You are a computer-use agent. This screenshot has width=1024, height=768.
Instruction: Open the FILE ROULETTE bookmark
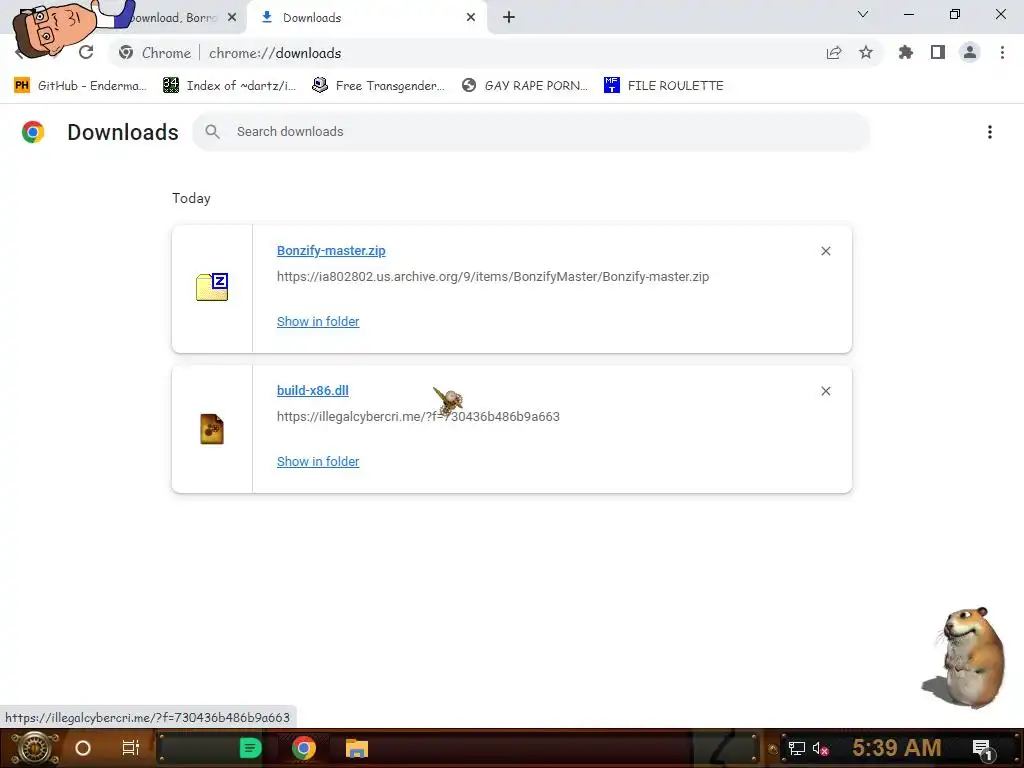pos(664,86)
